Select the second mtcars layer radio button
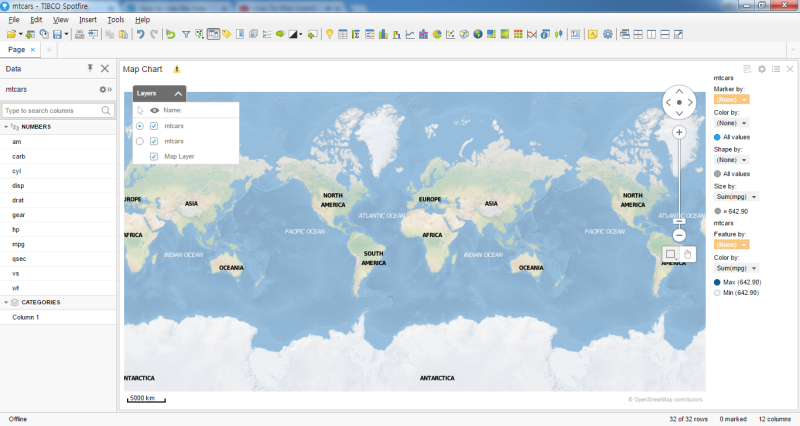Image resolution: width=800 pixels, height=426 pixels. point(140,141)
